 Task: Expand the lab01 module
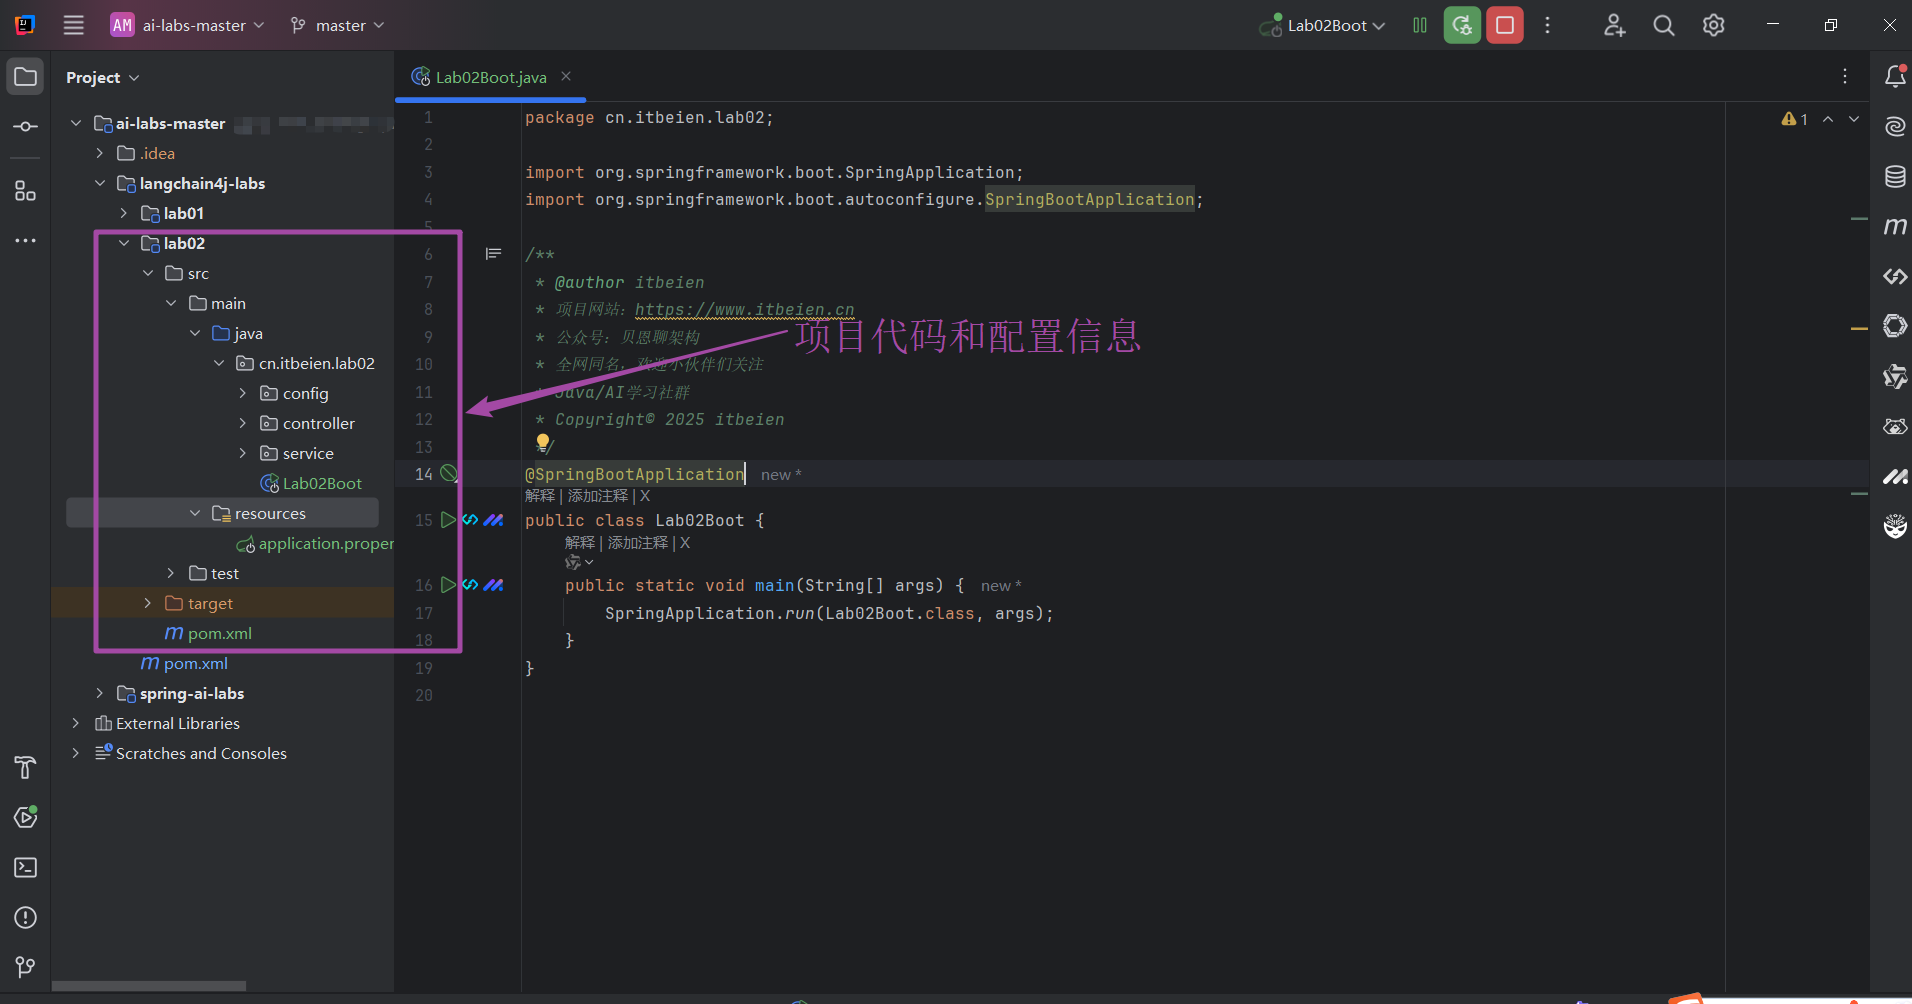[x=123, y=213]
